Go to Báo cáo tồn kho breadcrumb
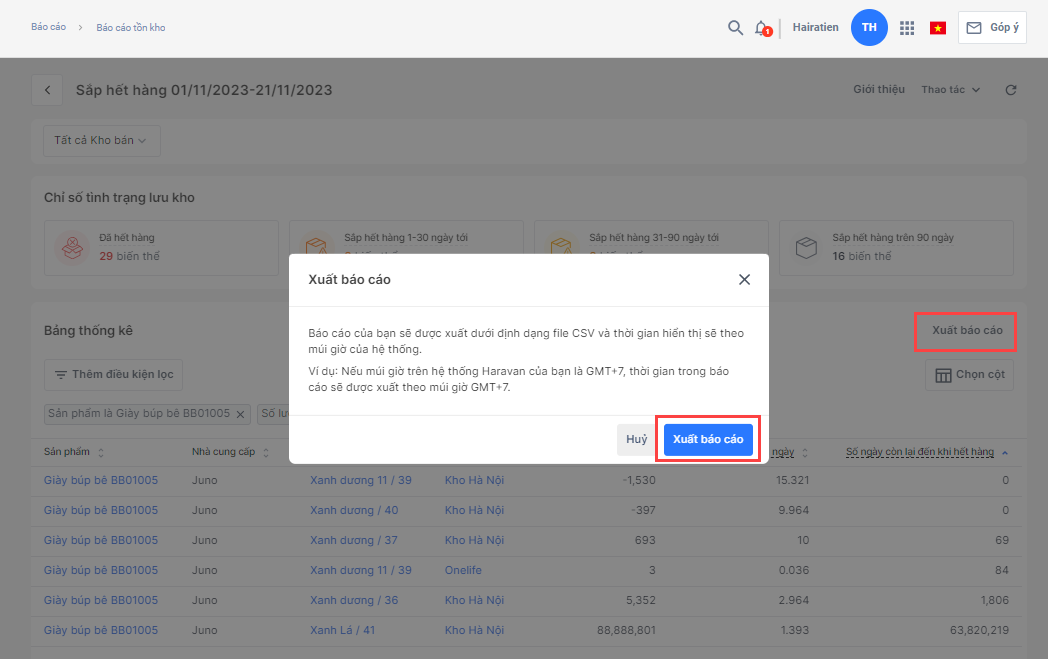 point(131,28)
